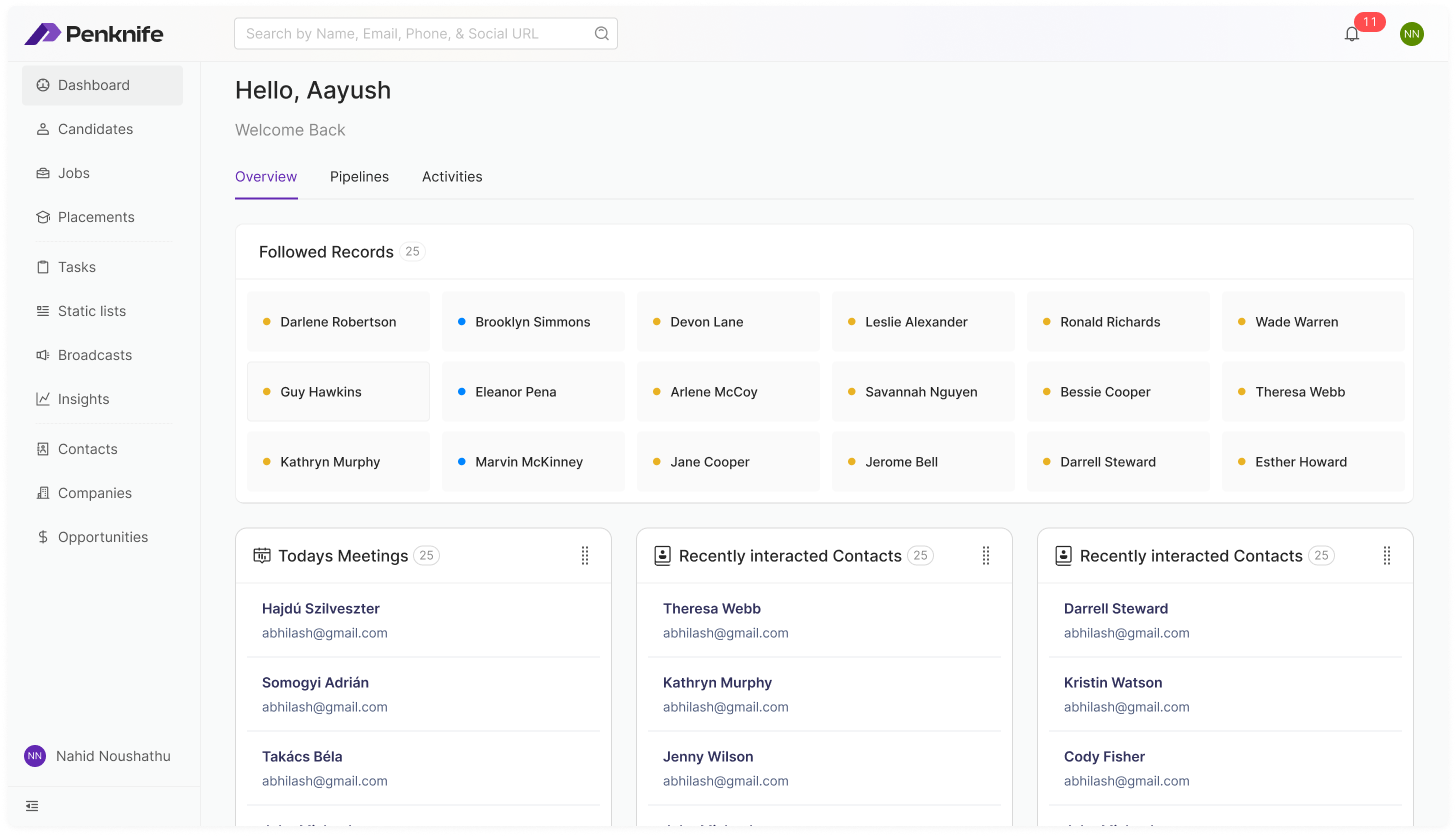The width and height of the screenshot is (1456, 836).
Task: Click the Penknife logo
Action: (94, 34)
